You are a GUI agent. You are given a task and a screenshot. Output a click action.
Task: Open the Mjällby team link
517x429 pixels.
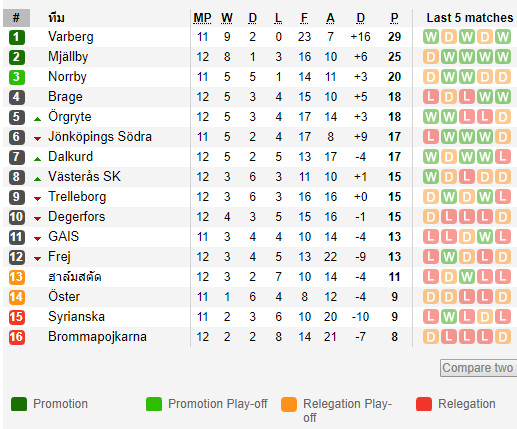pos(68,57)
